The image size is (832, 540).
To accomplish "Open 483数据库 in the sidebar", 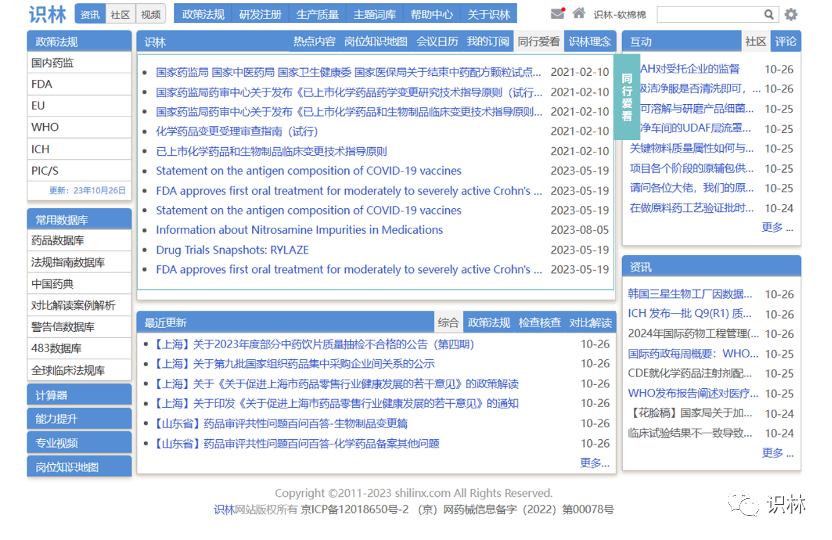I will pos(79,349).
